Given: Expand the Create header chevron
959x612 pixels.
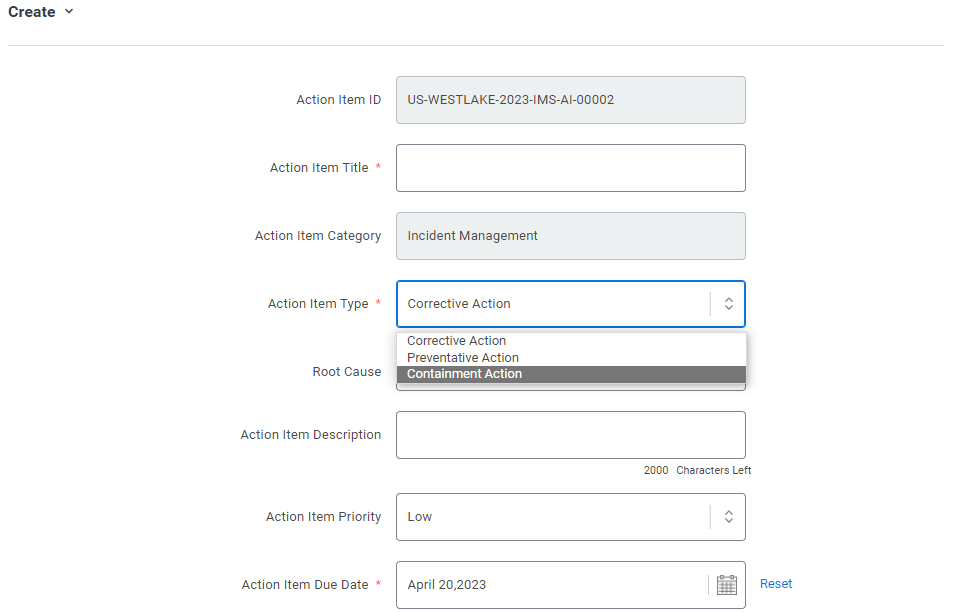Looking at the screenshot, I should point(69,12).
